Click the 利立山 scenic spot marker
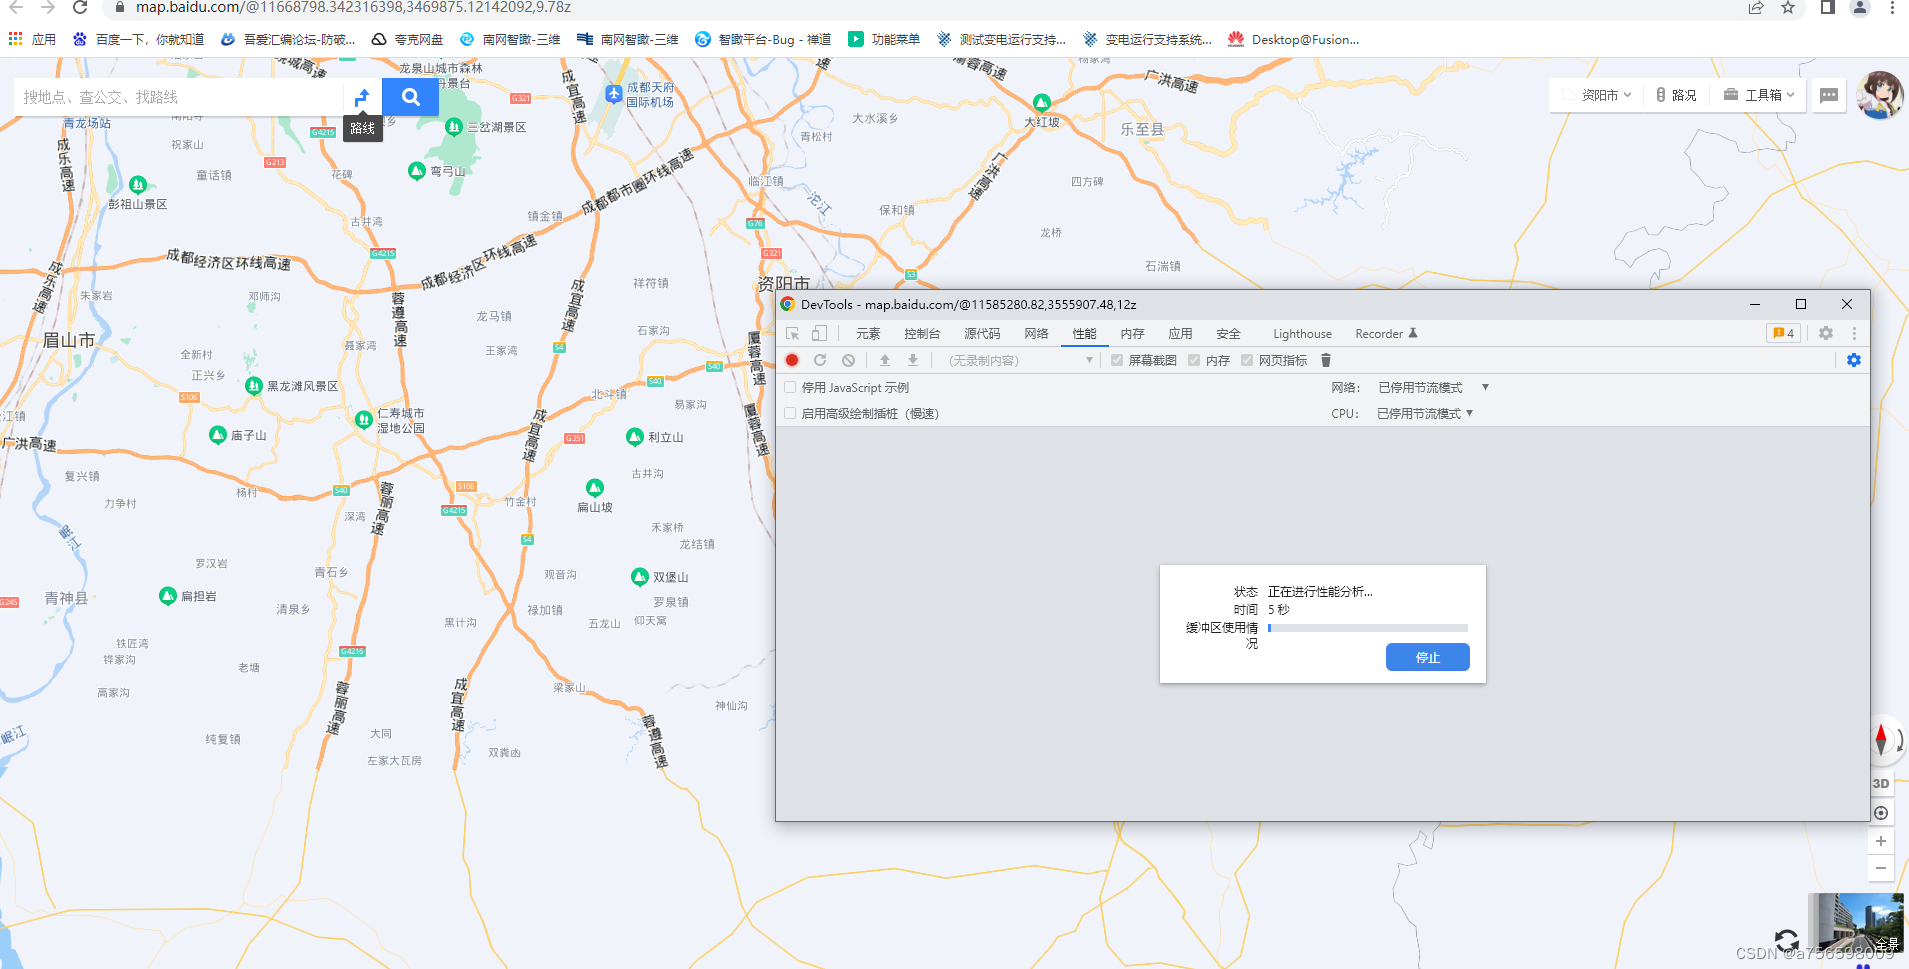This screenshot has width=1909, height=969. pos(635,437)
